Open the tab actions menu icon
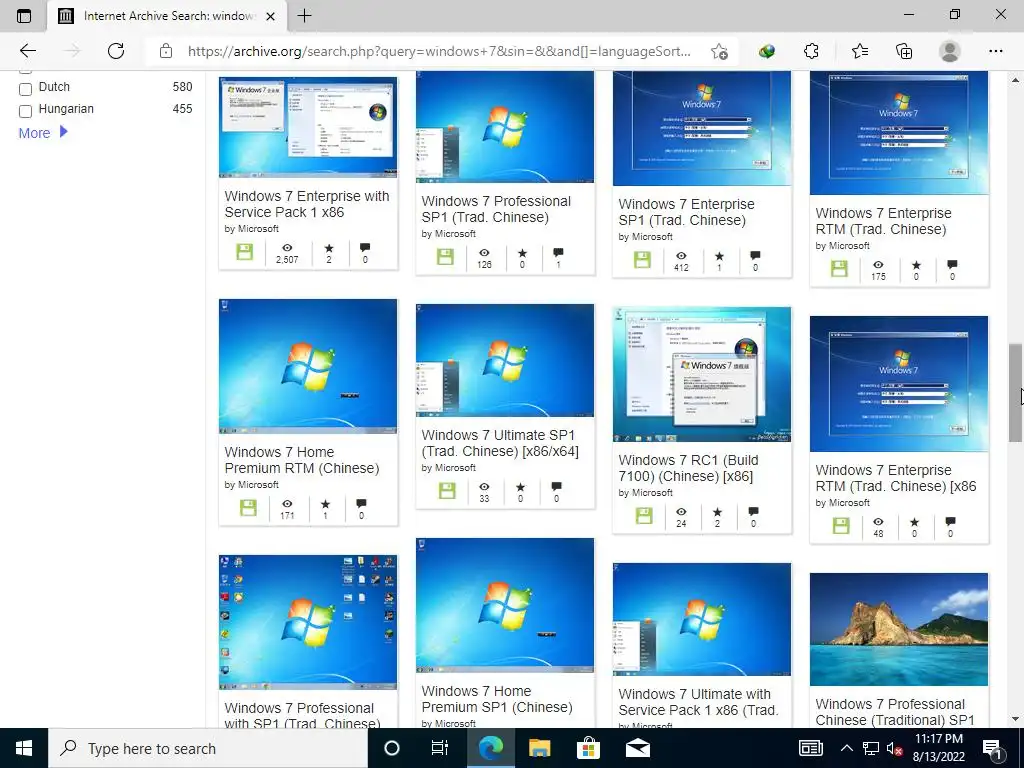This screenshot has height=768, width=1024. pyautogui.click(x=24, y=16)
